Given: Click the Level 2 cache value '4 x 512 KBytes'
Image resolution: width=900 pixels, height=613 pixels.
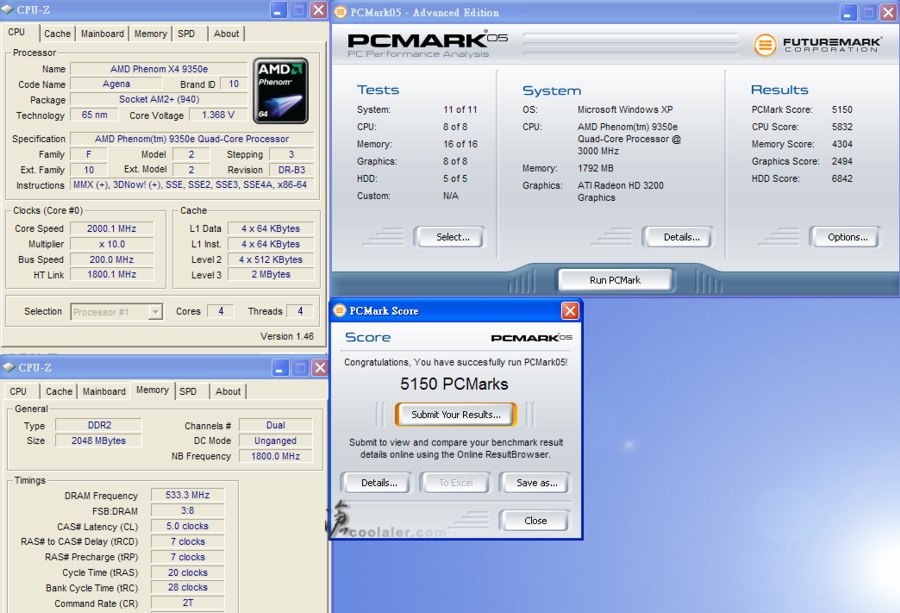Looking at the screenshot, I should [271, 259].
